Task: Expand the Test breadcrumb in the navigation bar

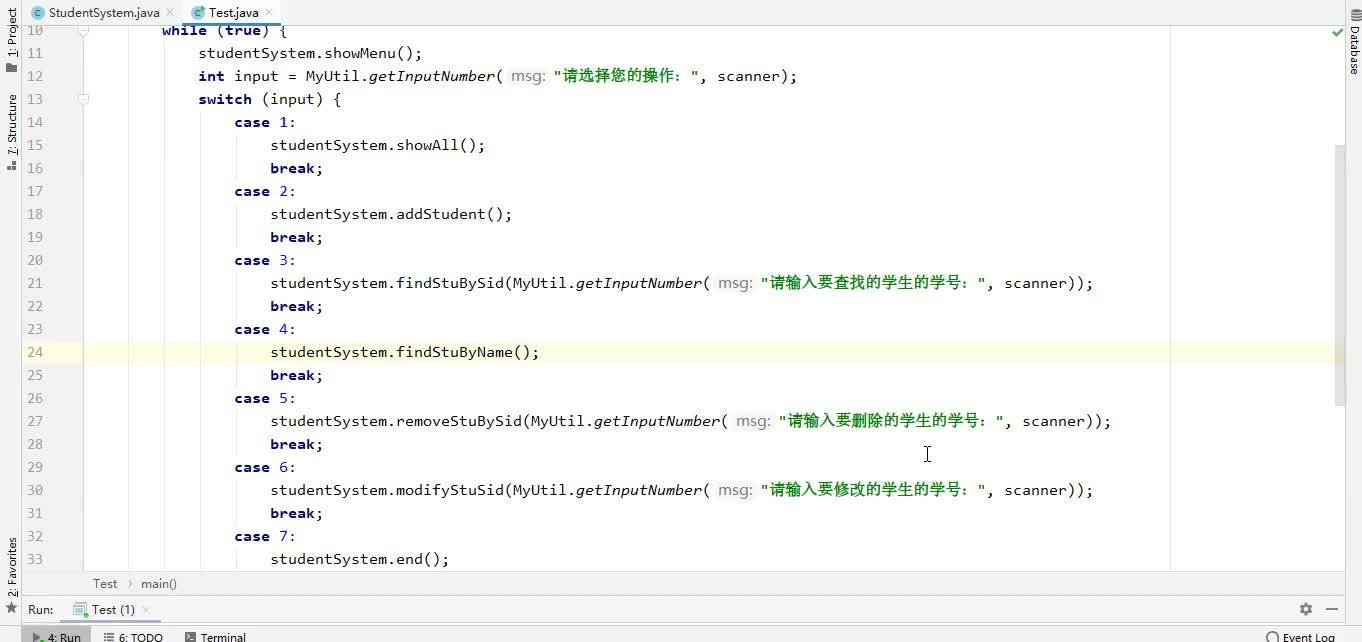Action: pyautogui.click(x=104, y=583)
